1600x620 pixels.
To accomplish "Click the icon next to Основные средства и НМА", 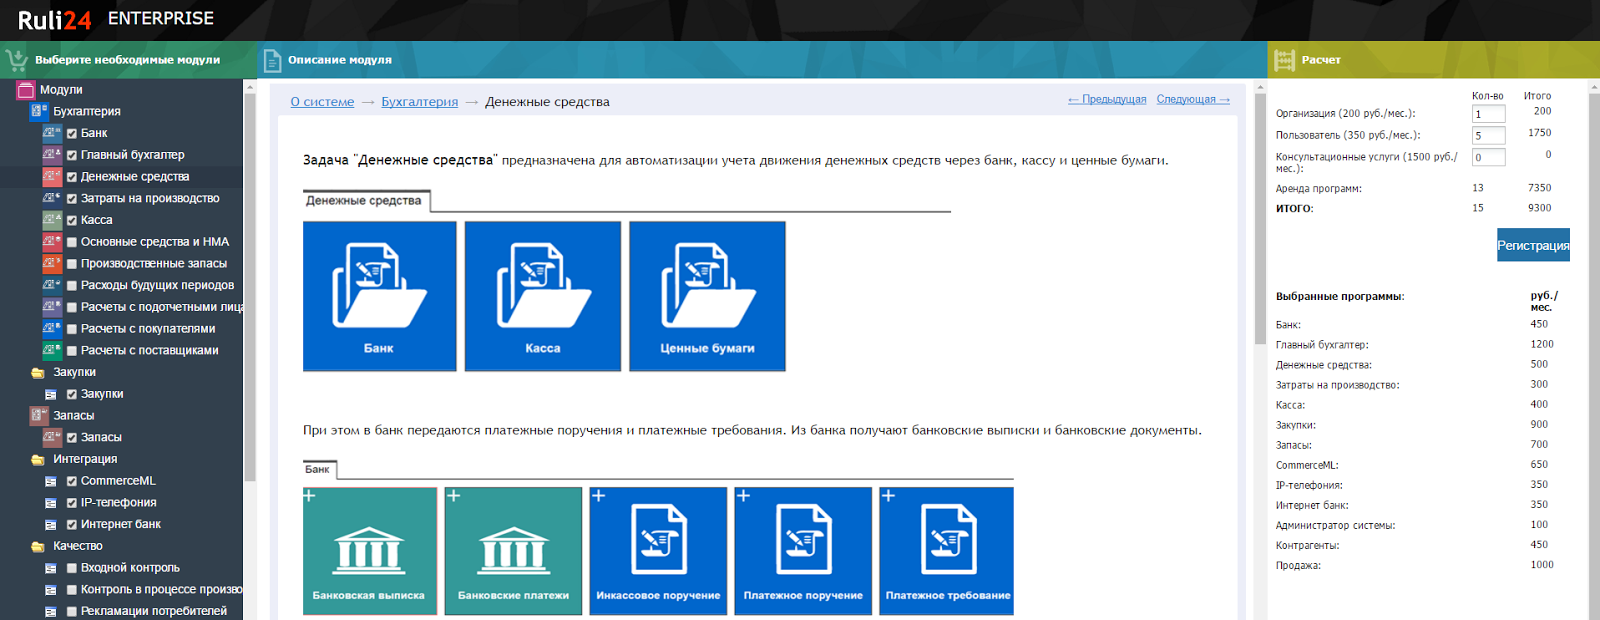I will point(52,242).
